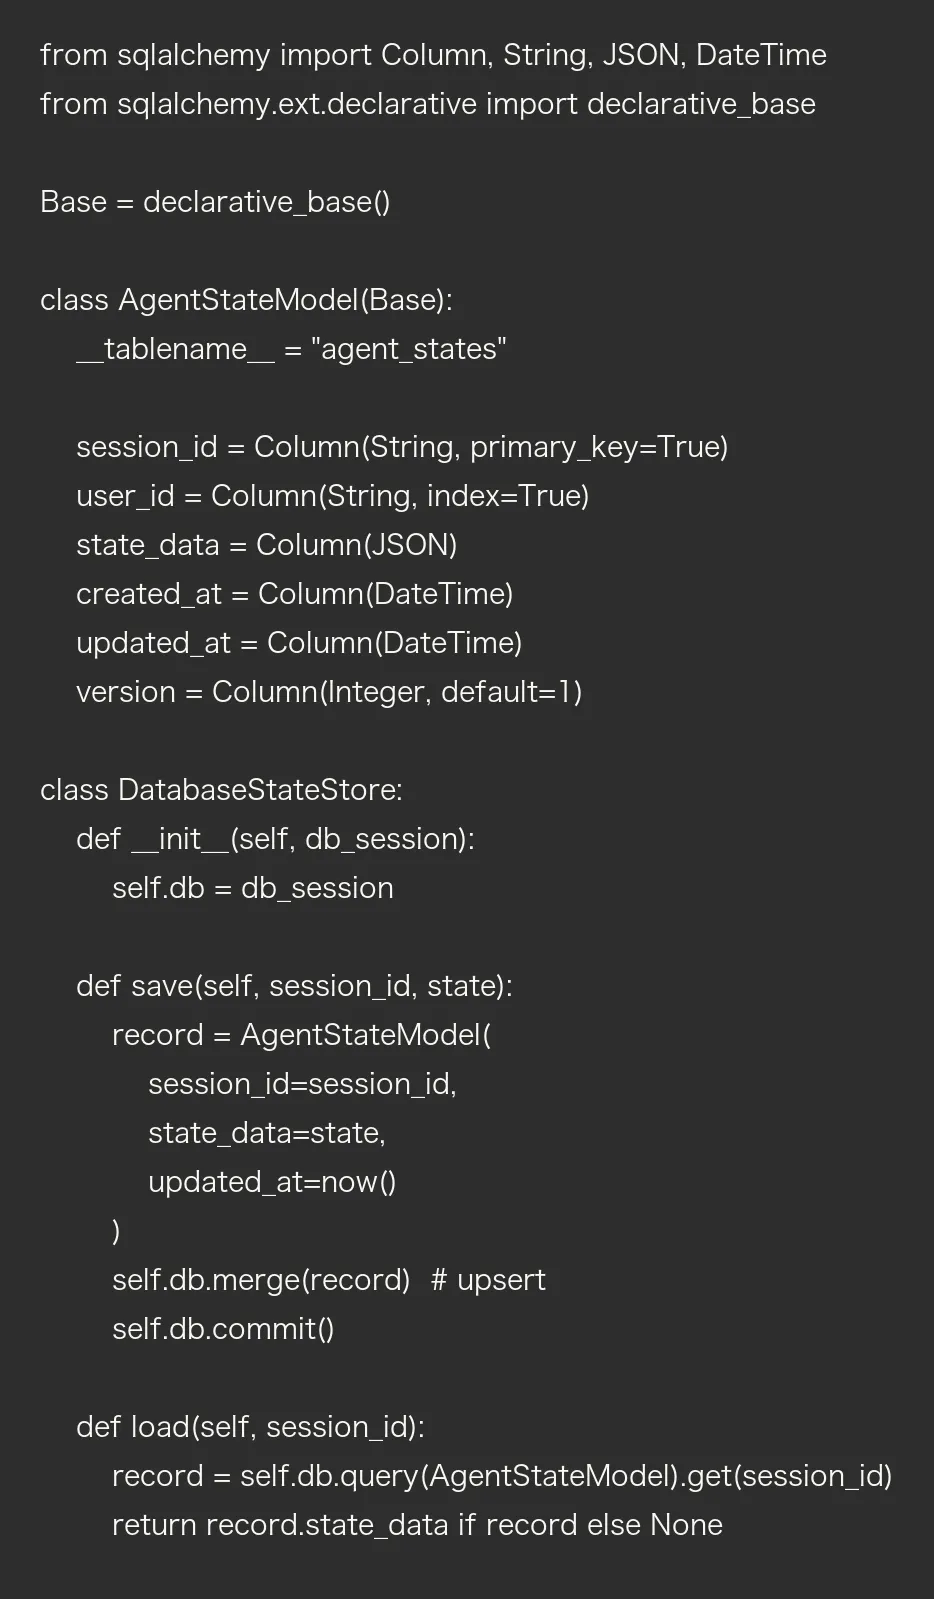Click the DatabaseStateStore class name
This screenshot has width=934, height=1599.
tap(260, 790)
